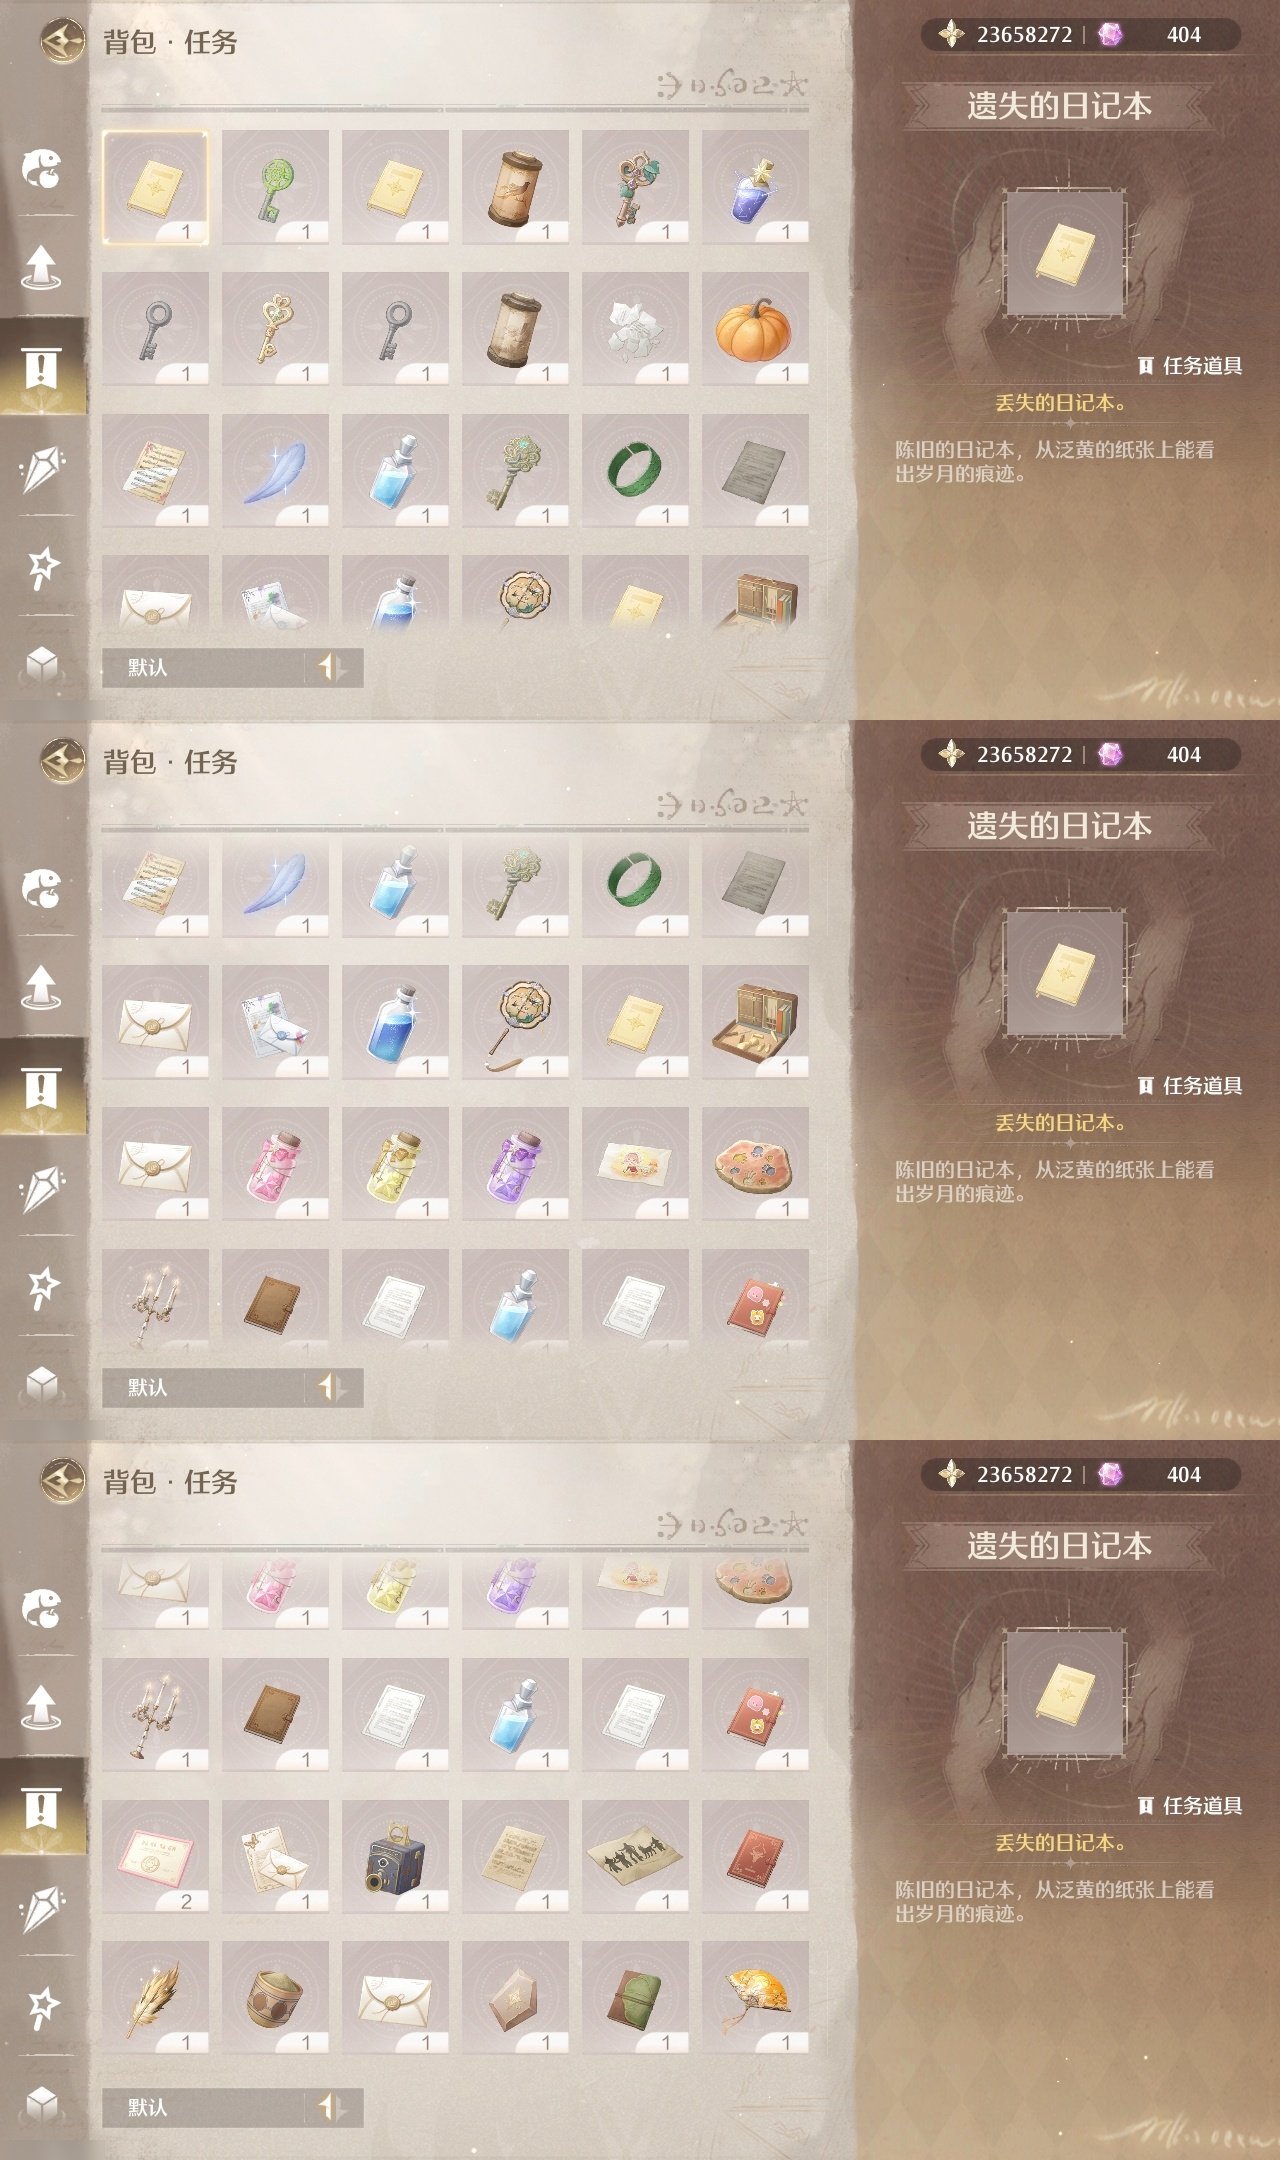The image size is (1280, 2160).
Task: Select the purple drink with star topper
Action: tap(755, 186)
